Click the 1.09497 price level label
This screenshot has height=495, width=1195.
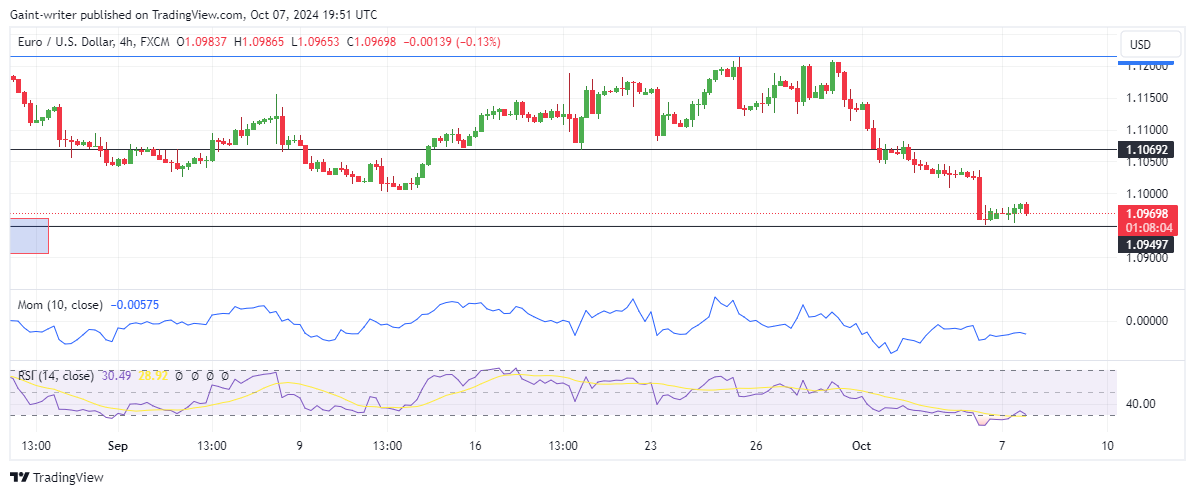(1145, 244)
